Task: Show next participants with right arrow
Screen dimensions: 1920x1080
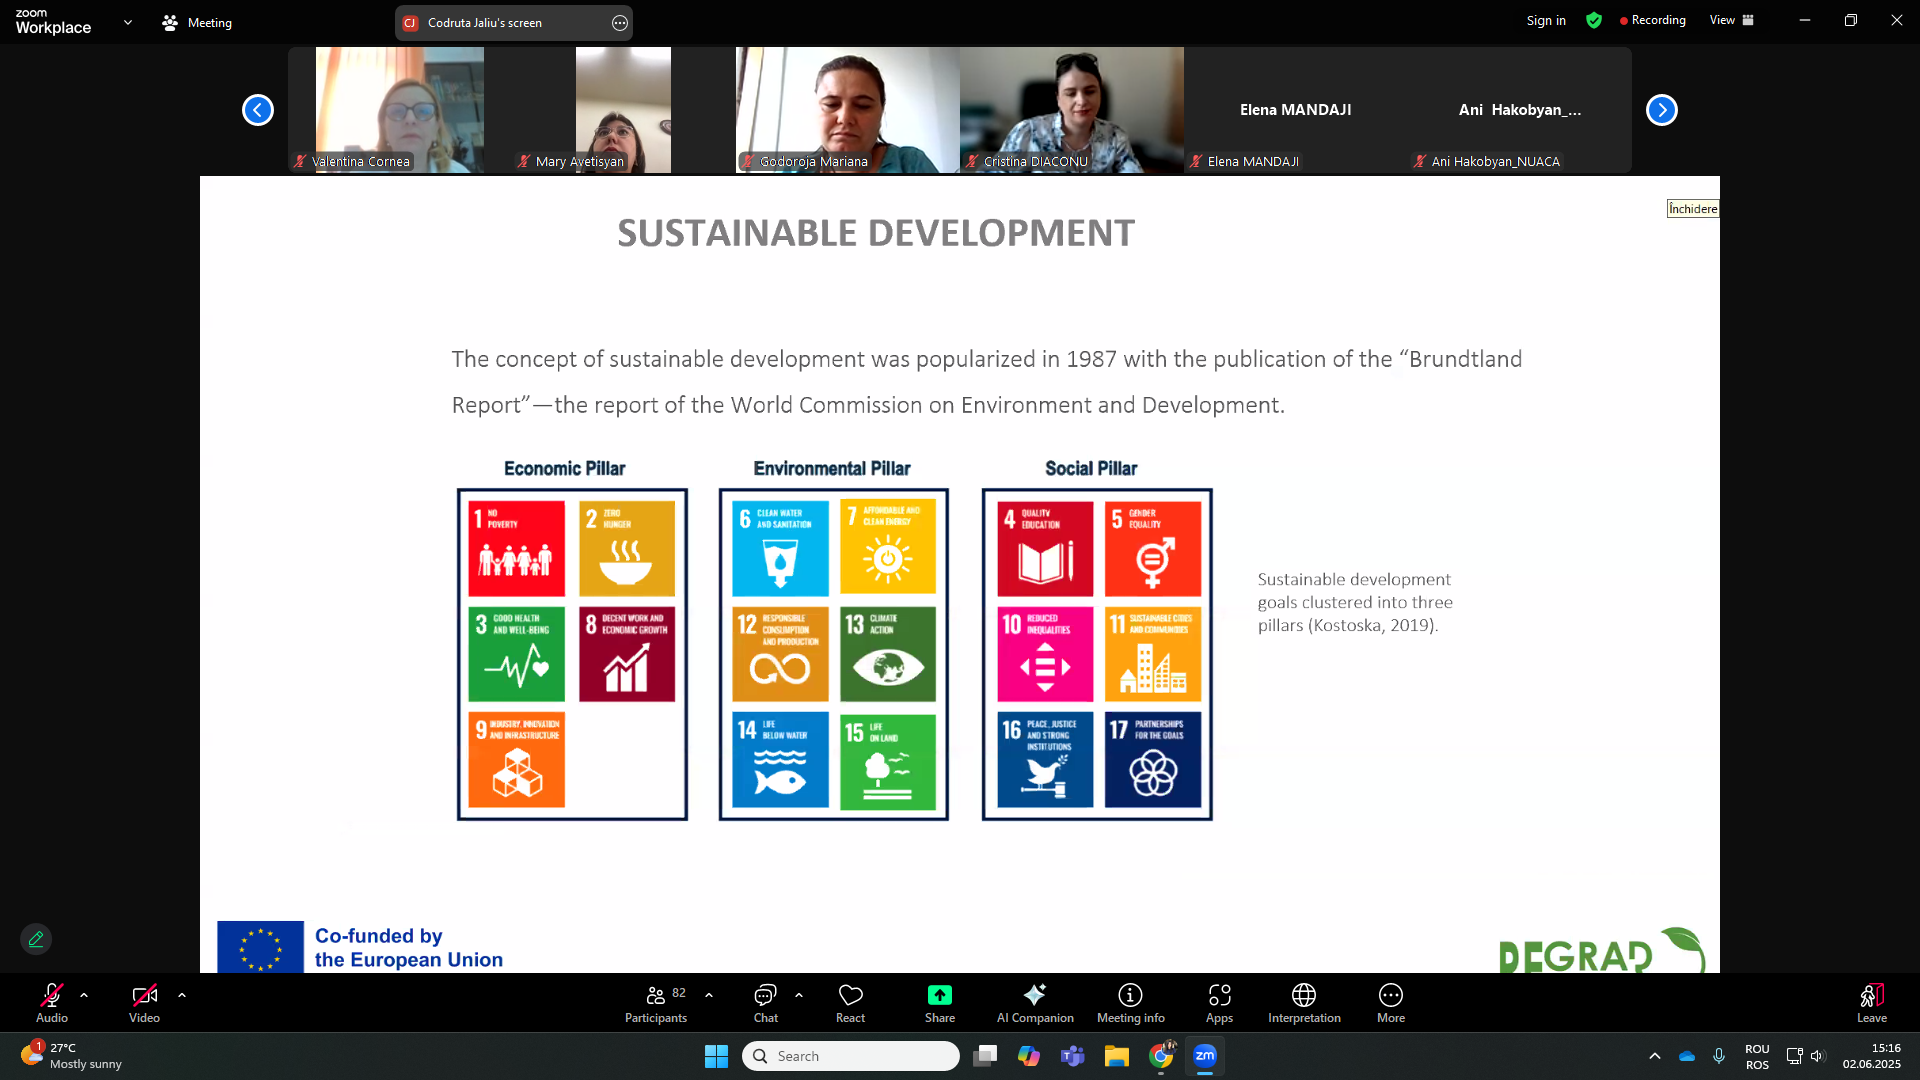Action: coord(1661,110)
